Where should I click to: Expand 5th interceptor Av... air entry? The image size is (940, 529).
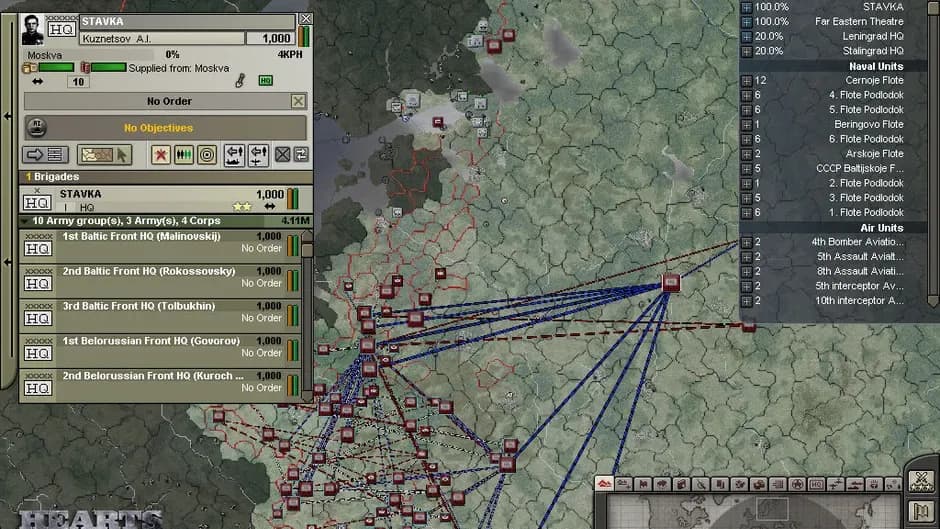pos(746,286)
